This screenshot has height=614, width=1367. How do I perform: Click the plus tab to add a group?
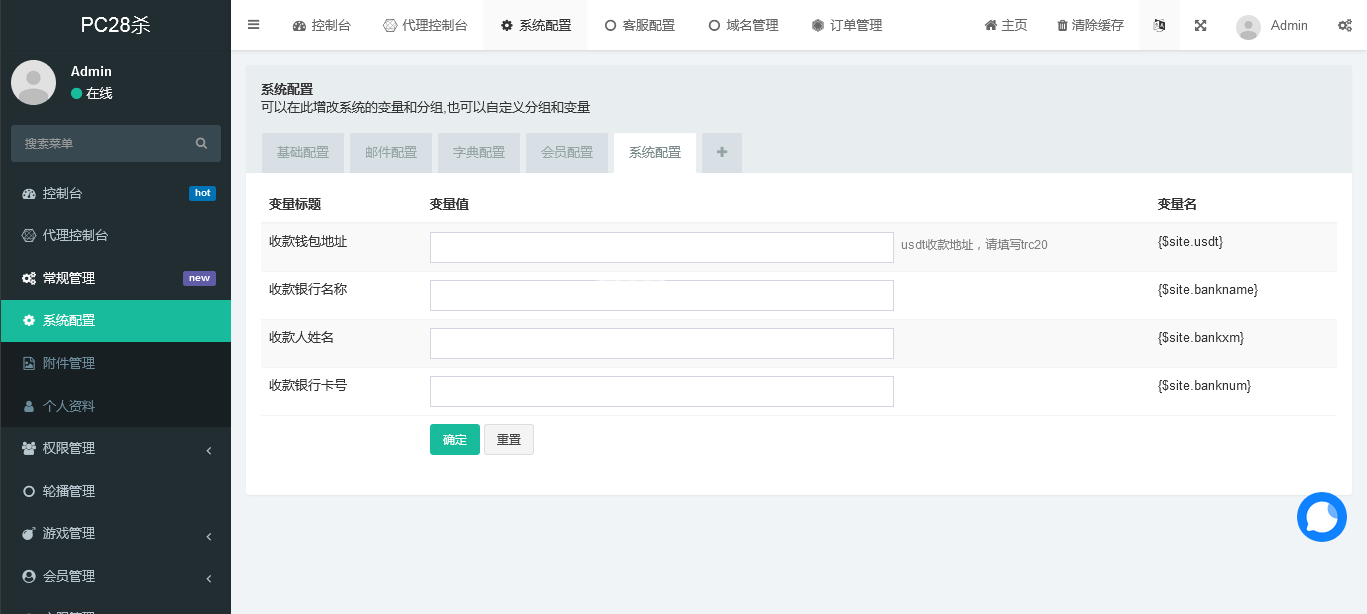721,152
